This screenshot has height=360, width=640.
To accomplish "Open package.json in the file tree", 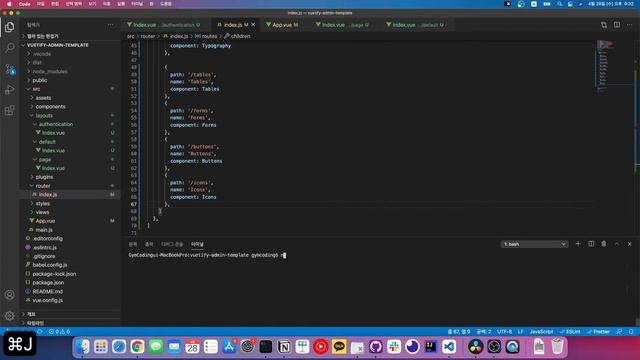I will point(48,282).
